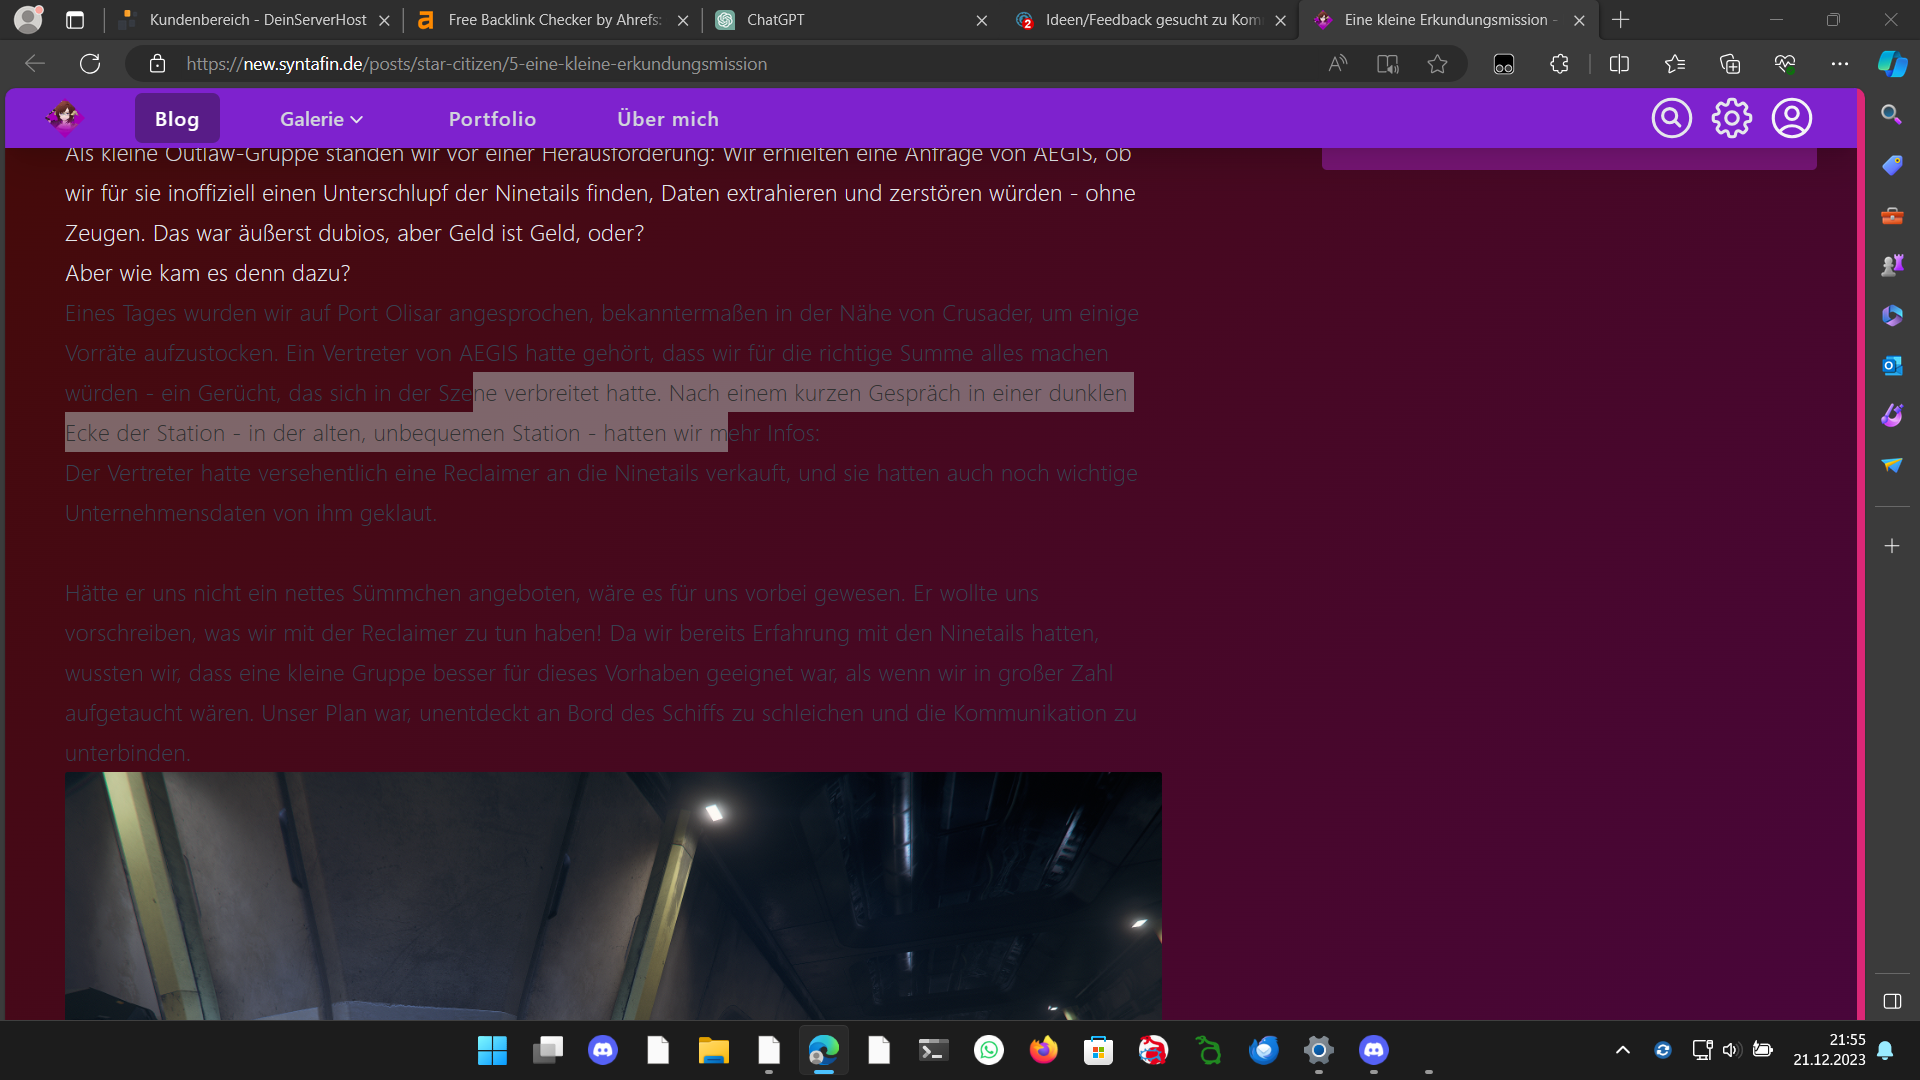Click the website search magnifier icon
This screenshot has height=1080, width=1920.
pos(1671,118)
